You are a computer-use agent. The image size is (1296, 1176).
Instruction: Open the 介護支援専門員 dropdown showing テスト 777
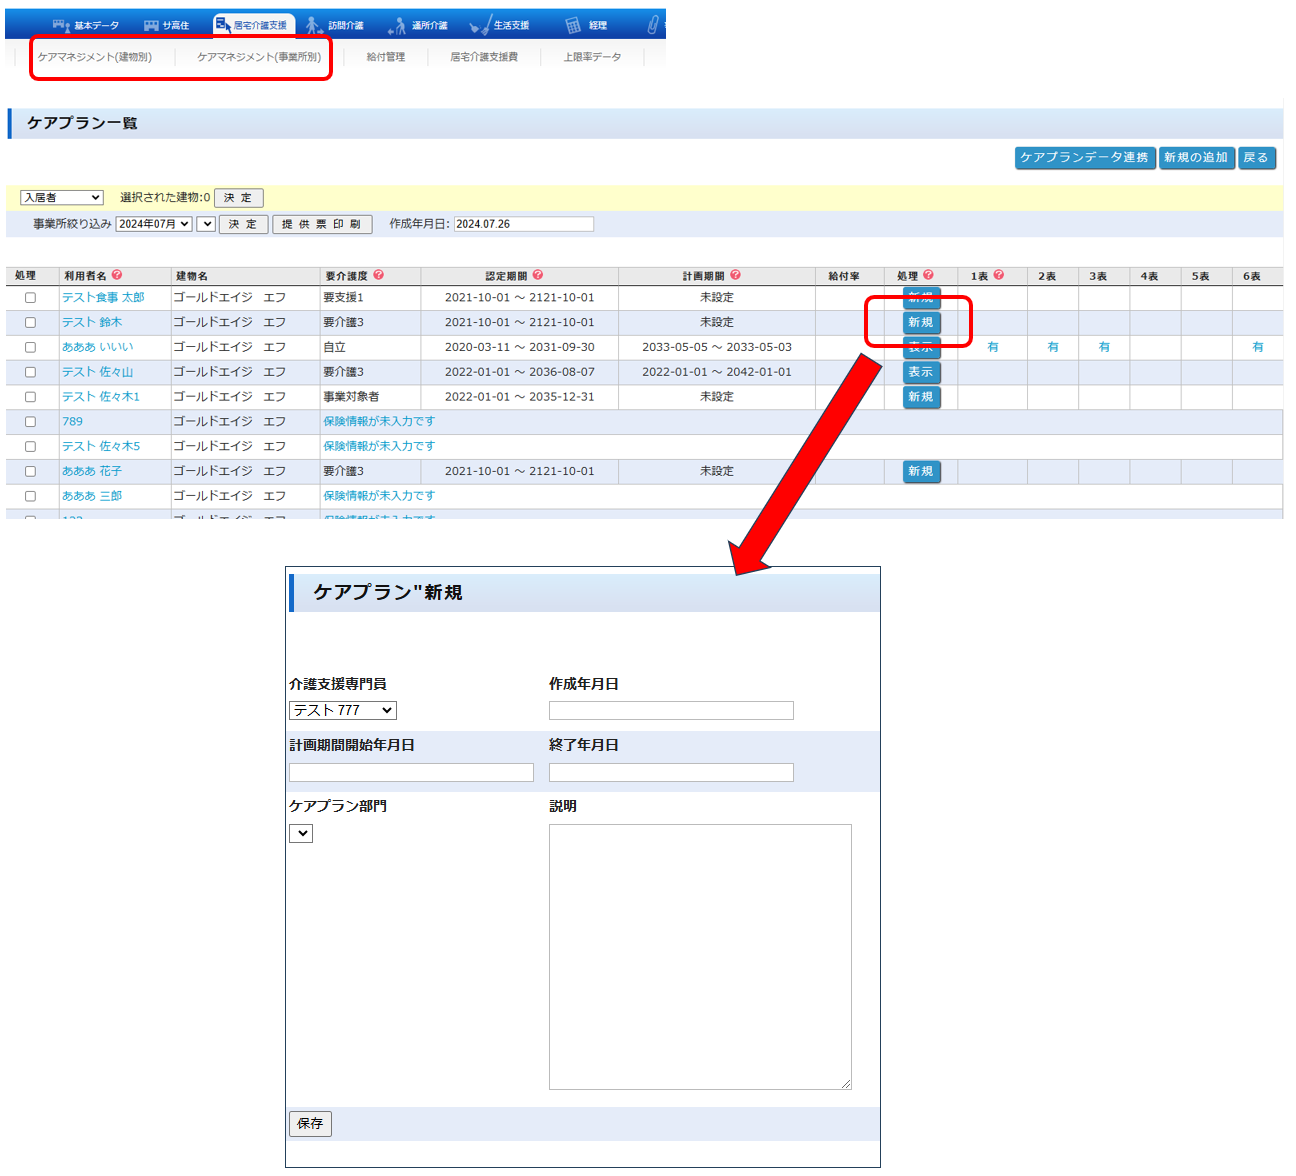point(343,710)
